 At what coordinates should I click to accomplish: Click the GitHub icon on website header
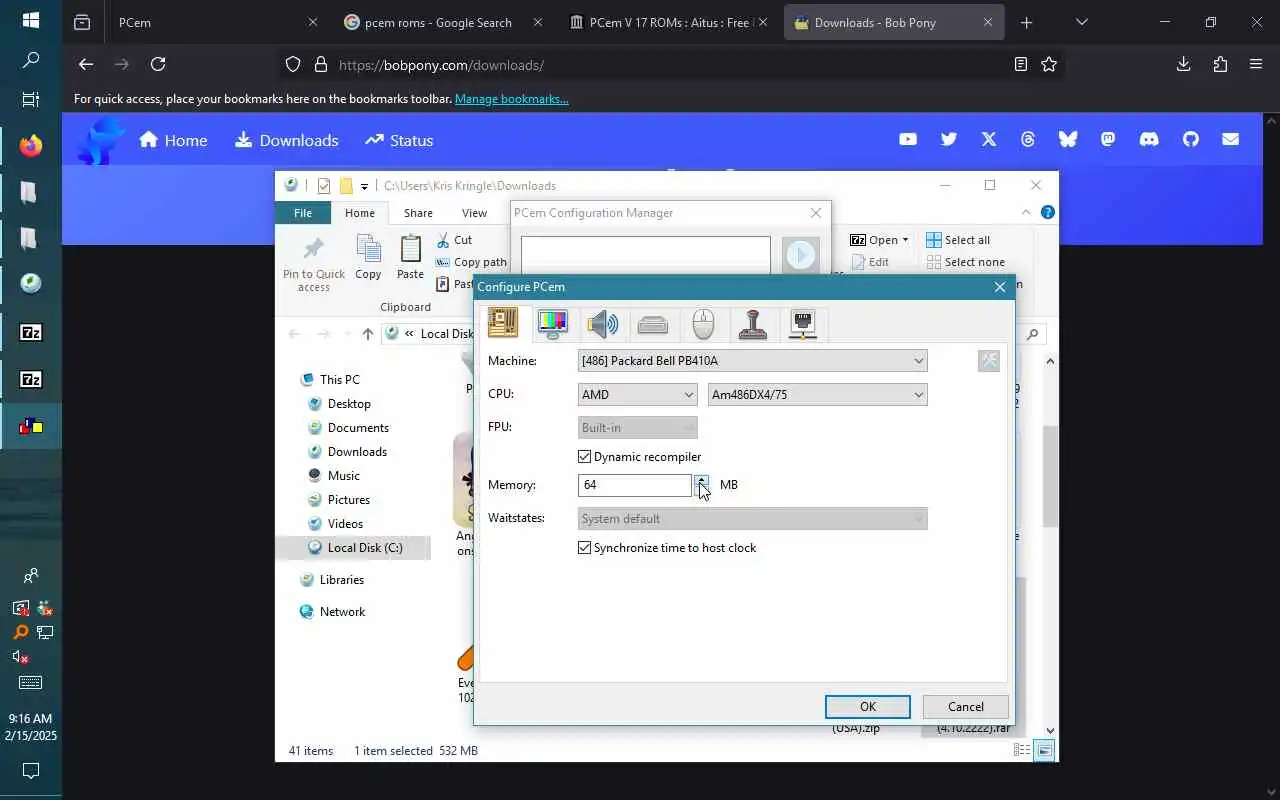pos(1190,140)
